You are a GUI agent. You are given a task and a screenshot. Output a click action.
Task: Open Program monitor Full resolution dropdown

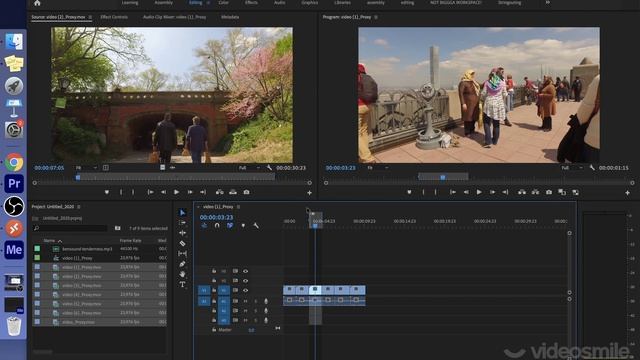572,168
